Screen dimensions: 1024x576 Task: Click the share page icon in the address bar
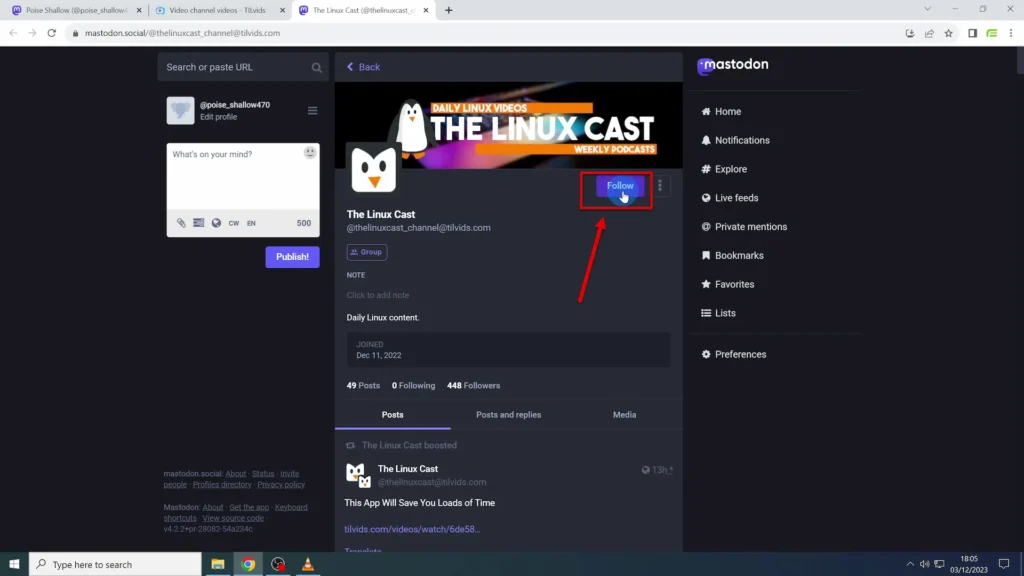click(929, 33)
